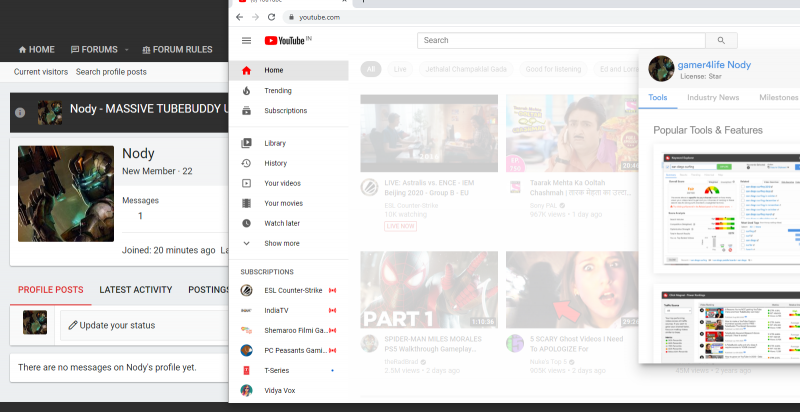Click the YouTube logo
The height and width of the screenshot is (412, 800).
pyautogui.click(x=288, y=41)
